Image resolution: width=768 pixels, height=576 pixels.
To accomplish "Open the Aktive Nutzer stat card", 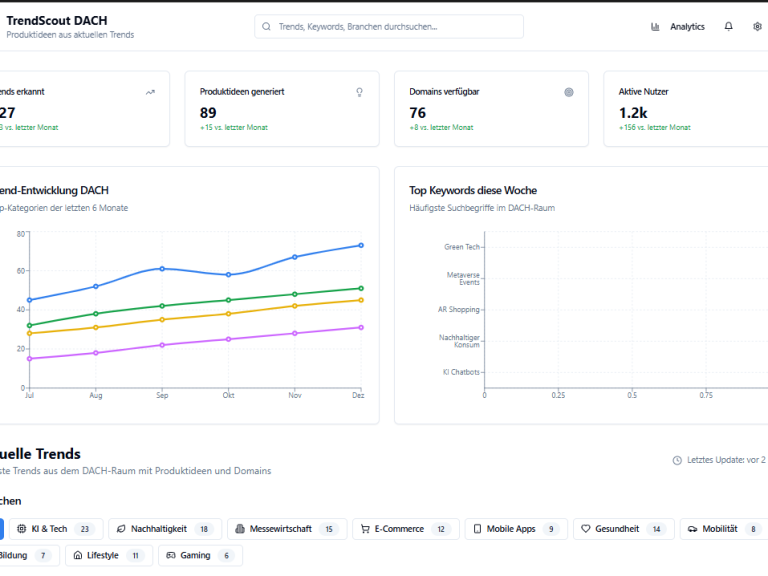I will (x=685, y=110).
